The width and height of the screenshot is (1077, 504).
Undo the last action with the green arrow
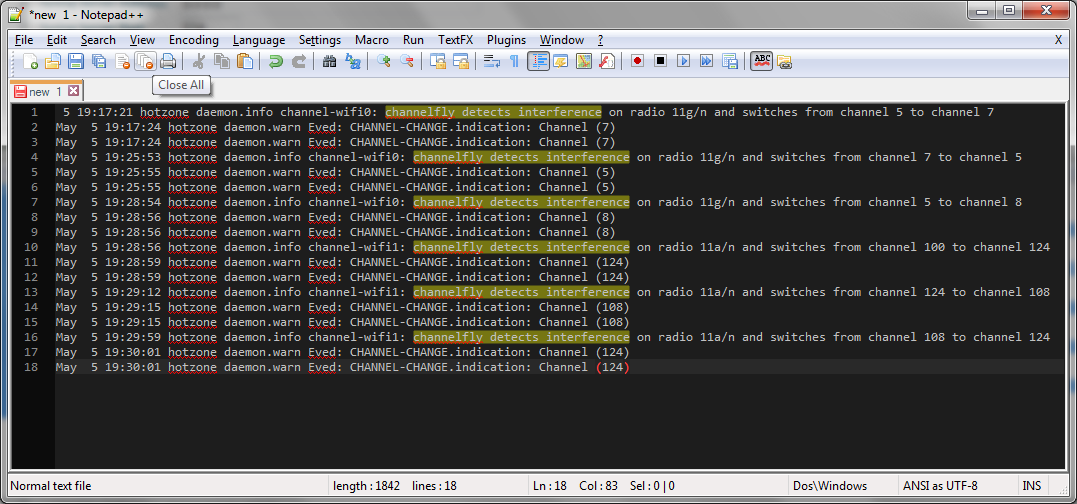tap(275, 62)
